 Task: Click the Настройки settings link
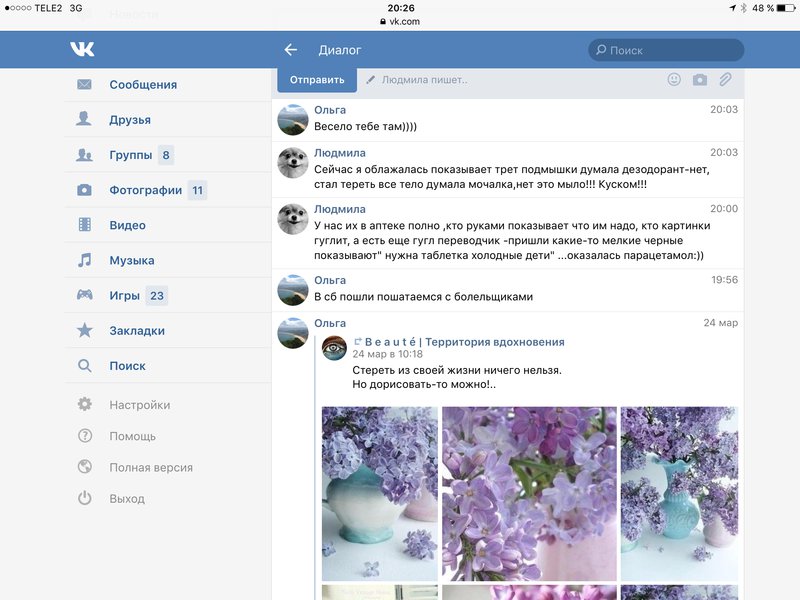[x=140, y=405]
